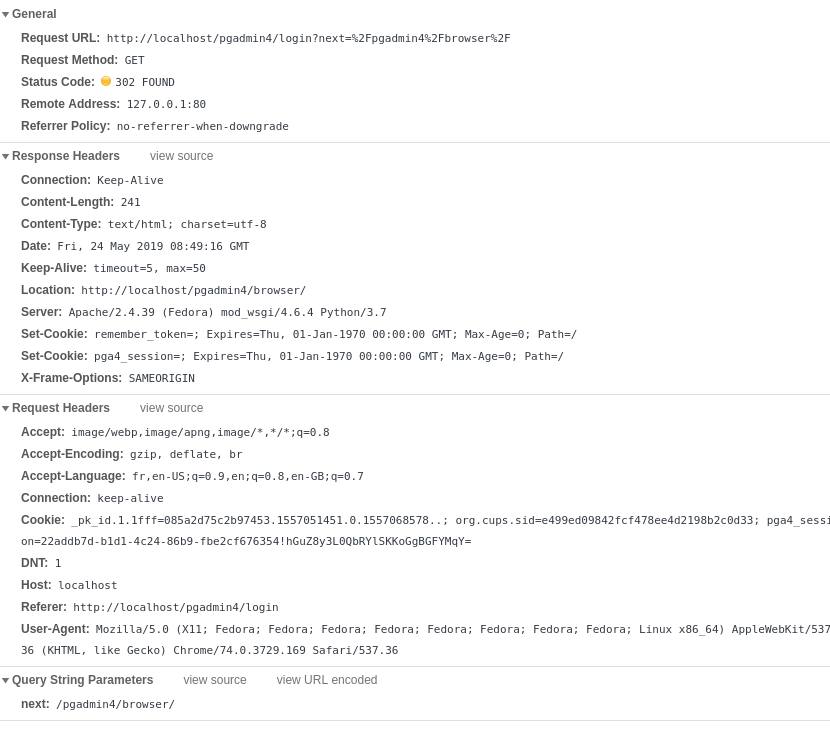Click the X-Frame-Options SAMEORIGIN value
Screen dimensions: 830x737
pos(162,379)
